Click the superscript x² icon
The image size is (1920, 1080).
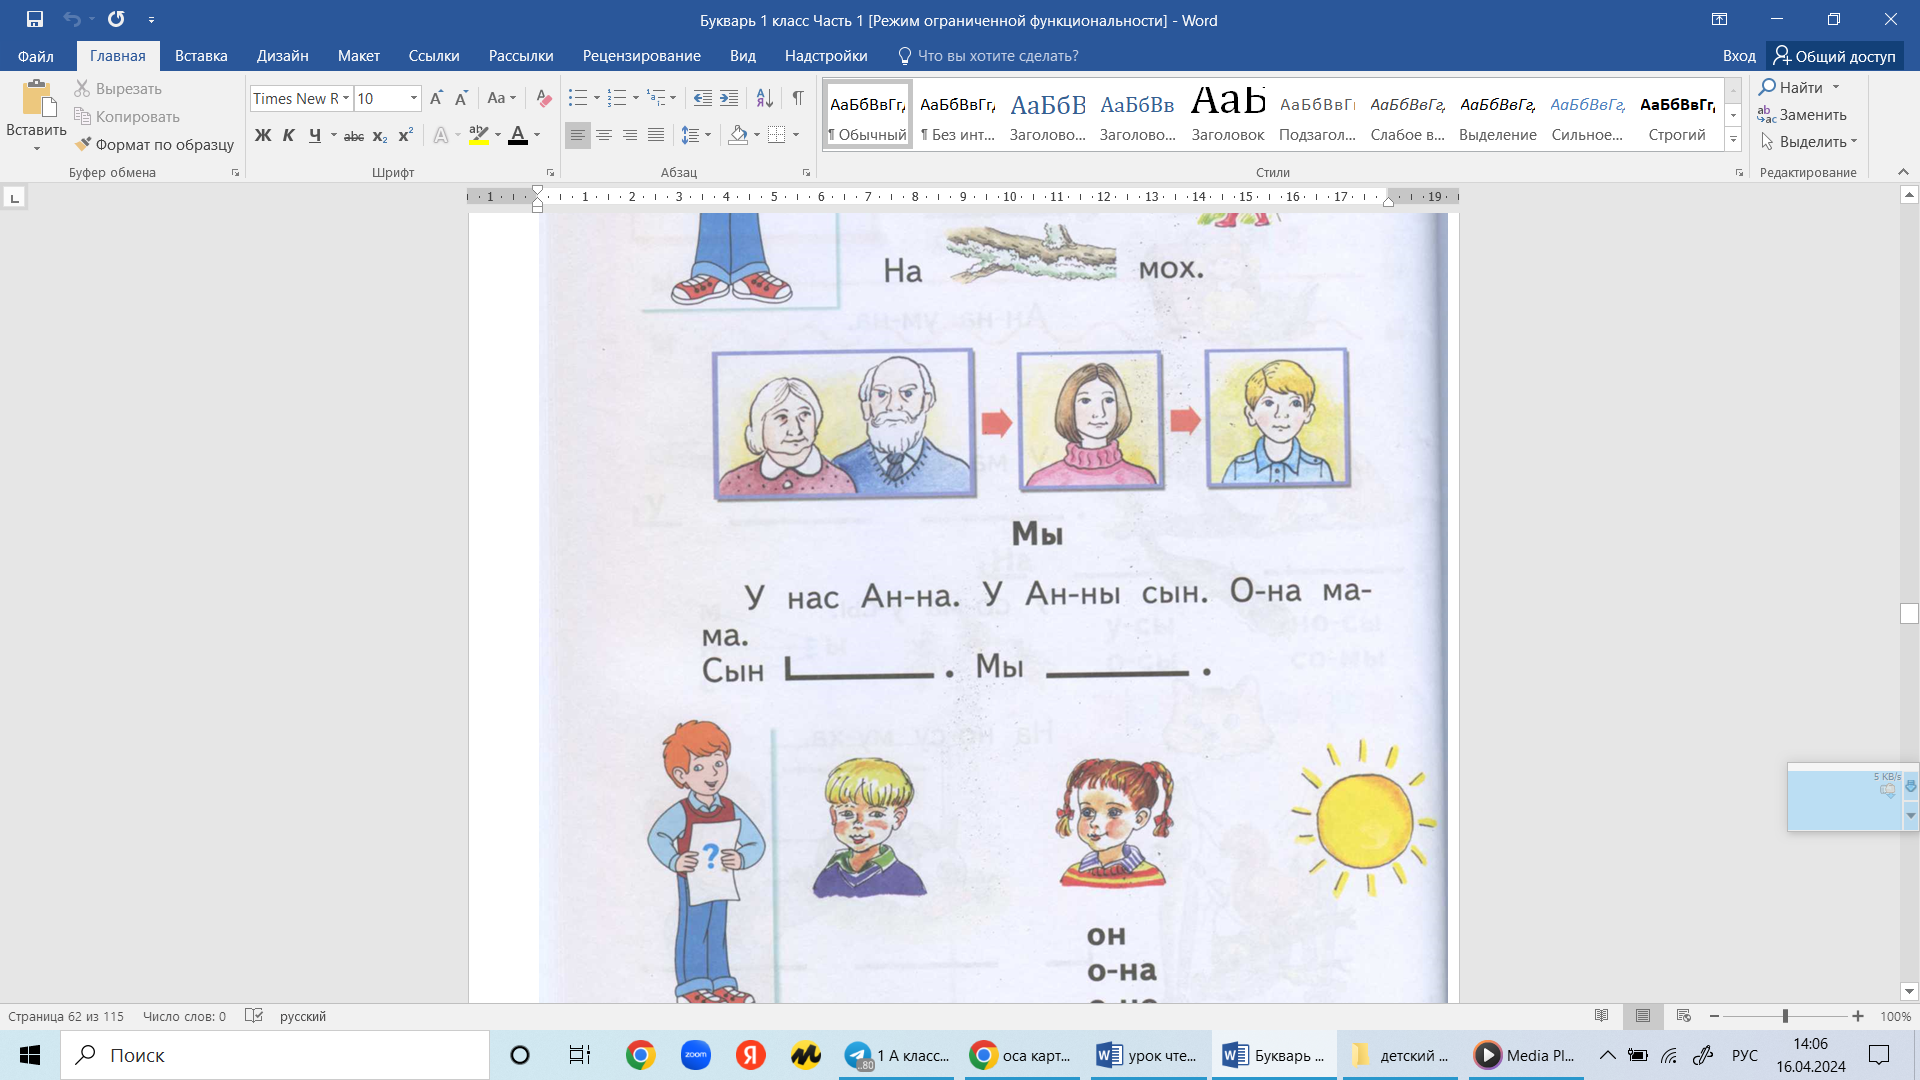point(405,135)
